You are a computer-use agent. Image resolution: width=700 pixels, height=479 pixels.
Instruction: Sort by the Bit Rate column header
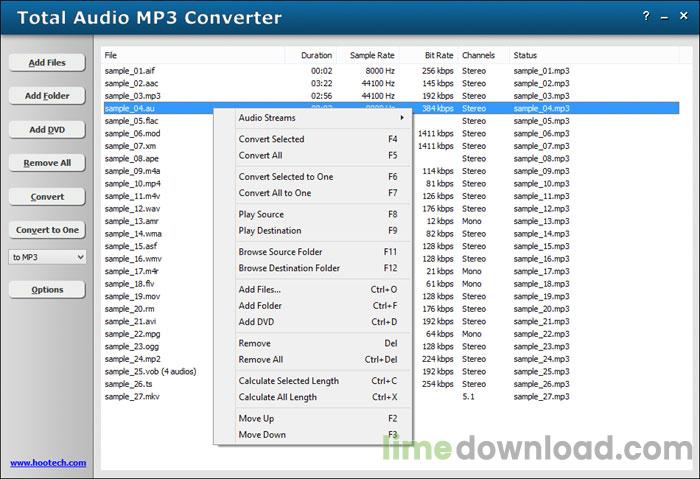(x=429, y=55)
